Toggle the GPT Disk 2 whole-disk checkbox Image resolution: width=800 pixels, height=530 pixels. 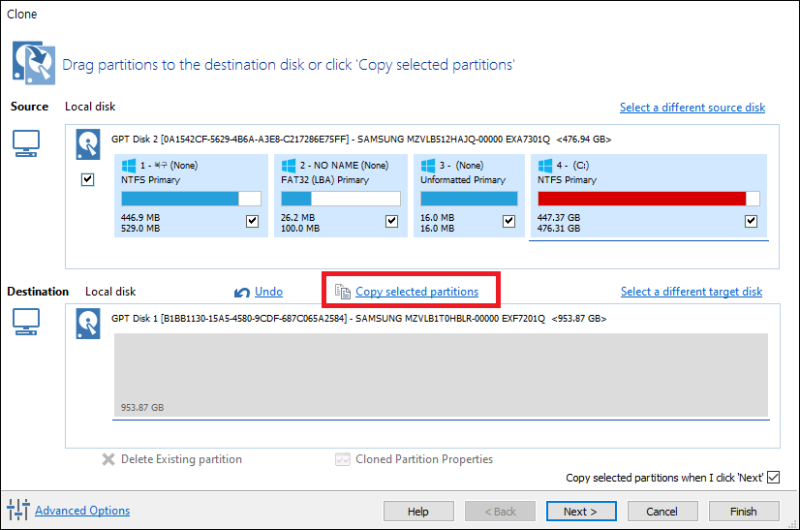88,180
